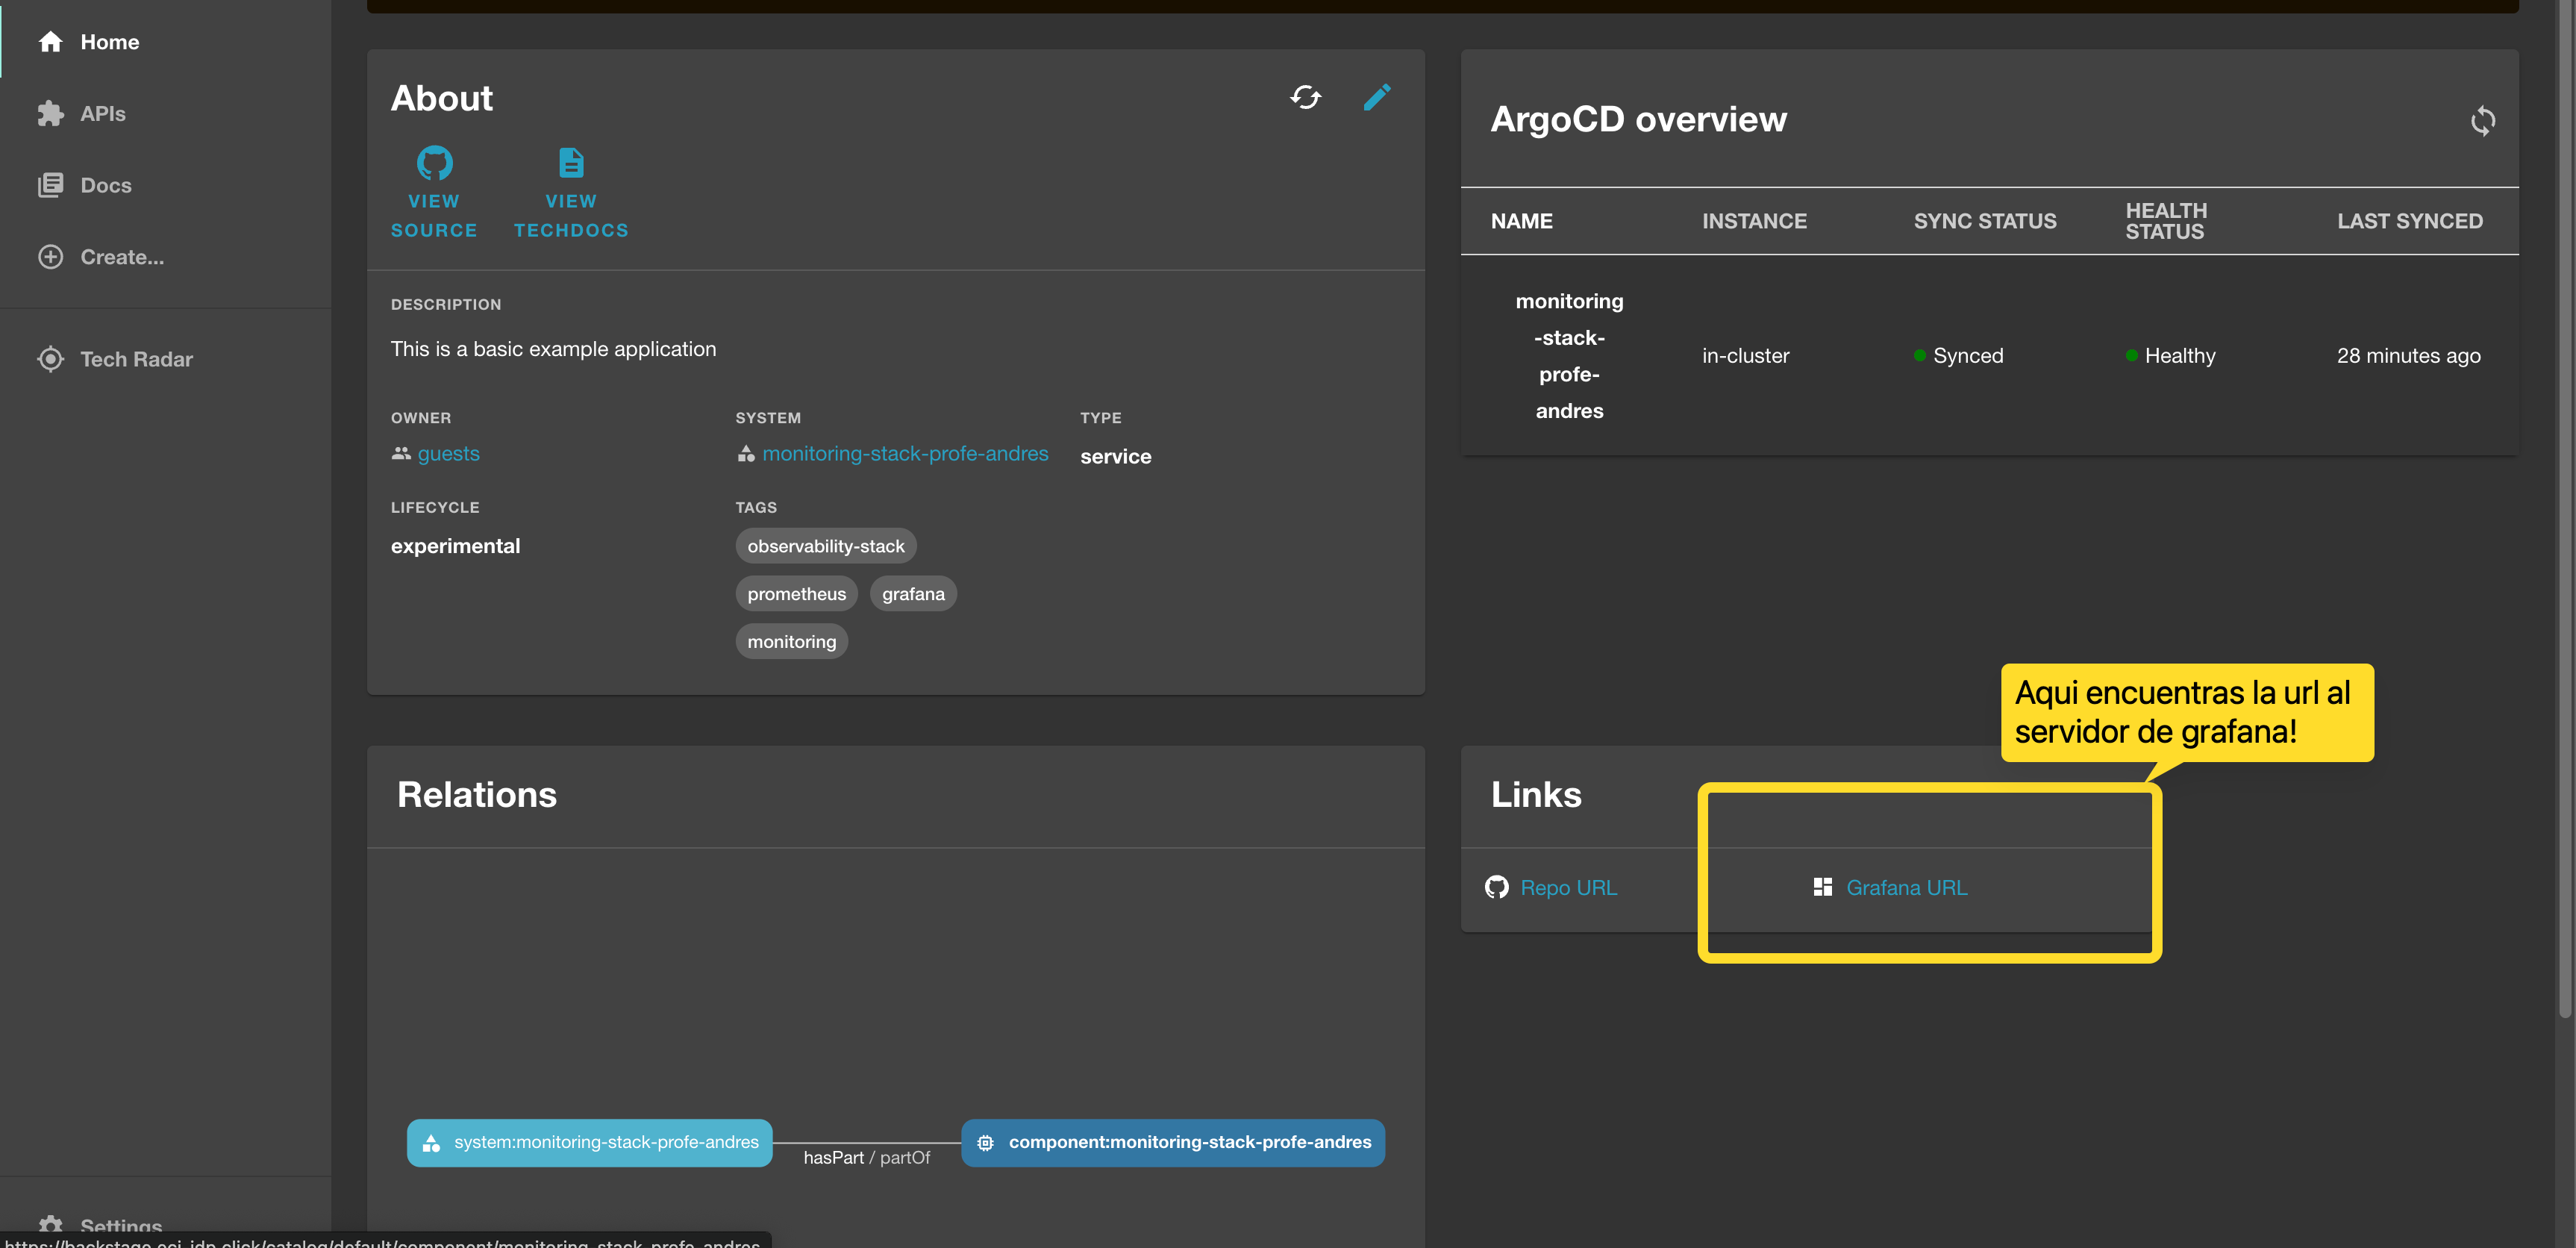Open Settings in sidebar

(x=120, y=1225)
